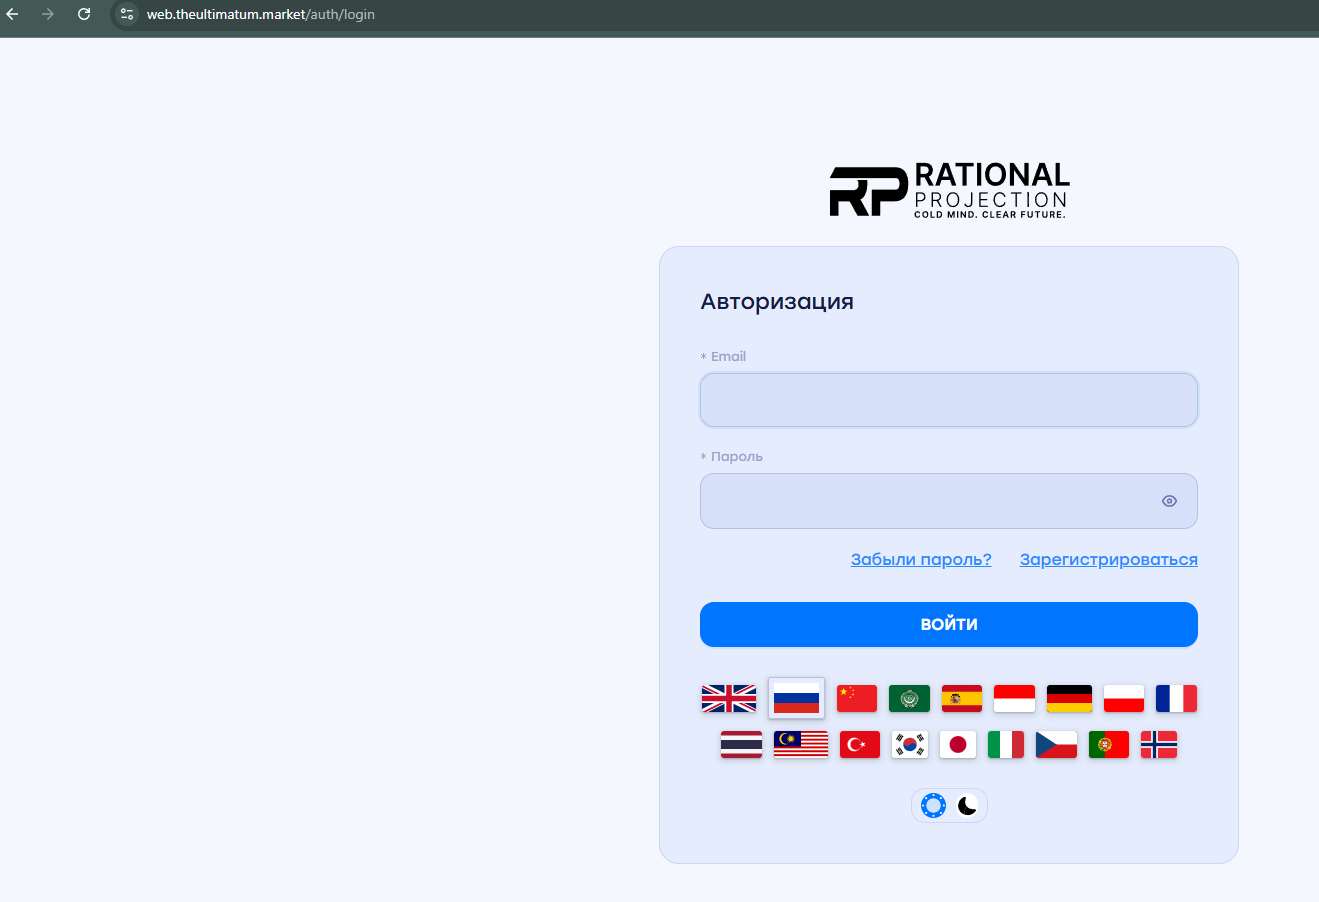Image resolution: width=1319 pixels, height=902 pixels.
Task: Select the German flag language
Action: 1069,698
